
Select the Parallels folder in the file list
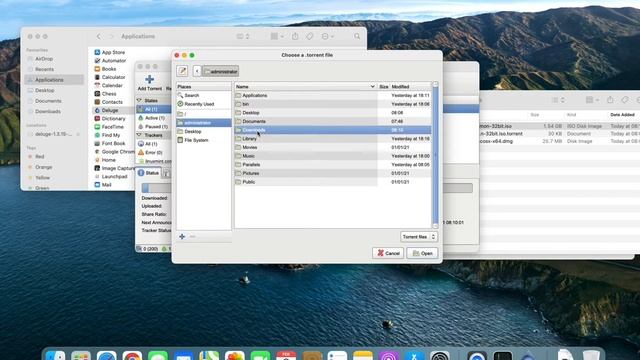333,164
